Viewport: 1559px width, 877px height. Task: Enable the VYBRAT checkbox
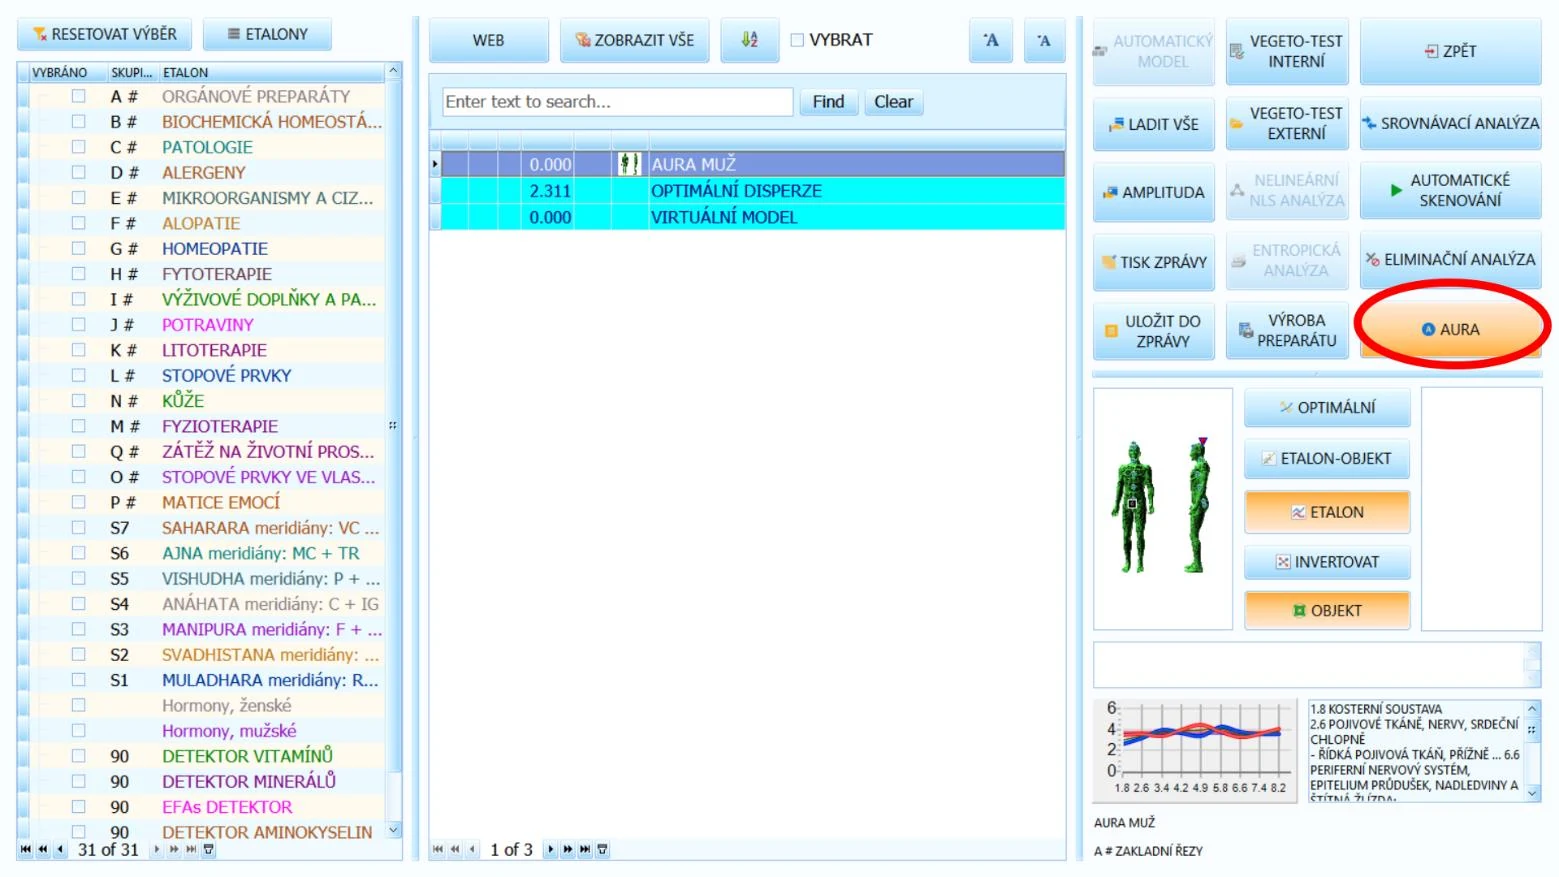(797, 40)
